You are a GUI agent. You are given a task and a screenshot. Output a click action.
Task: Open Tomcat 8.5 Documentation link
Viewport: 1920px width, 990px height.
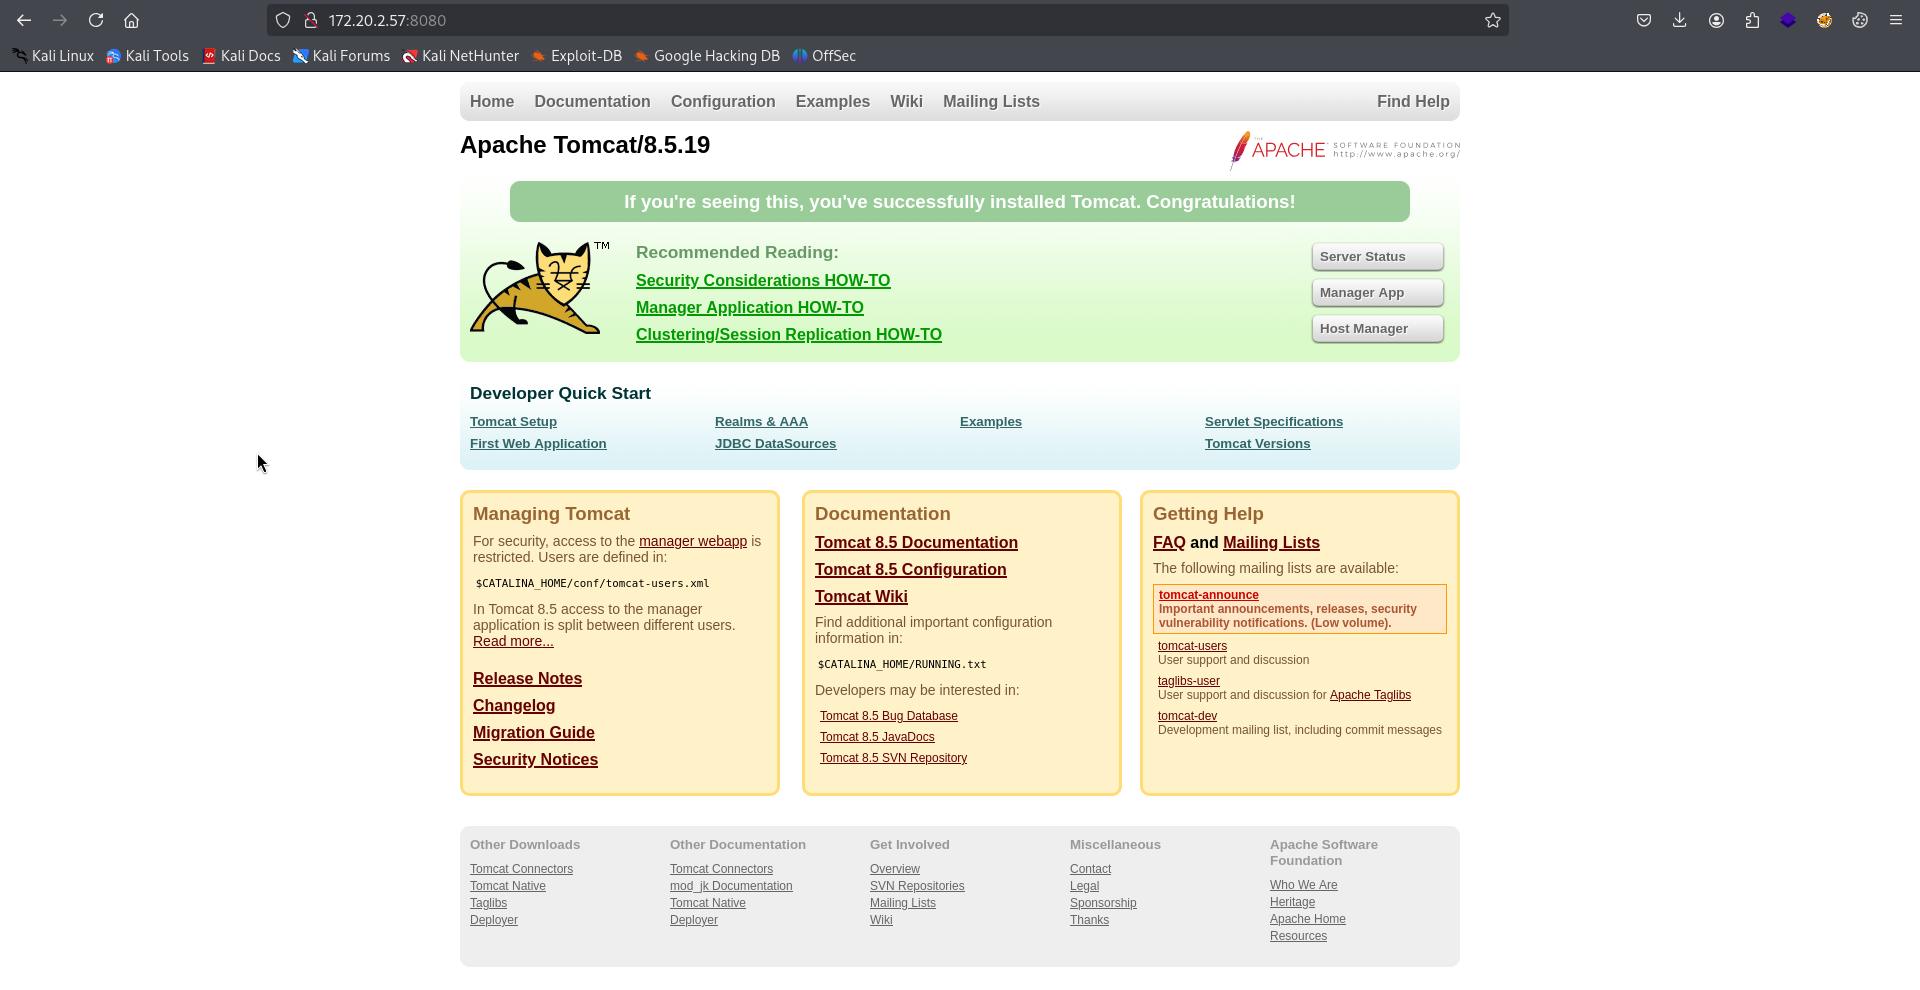[916, 543]
